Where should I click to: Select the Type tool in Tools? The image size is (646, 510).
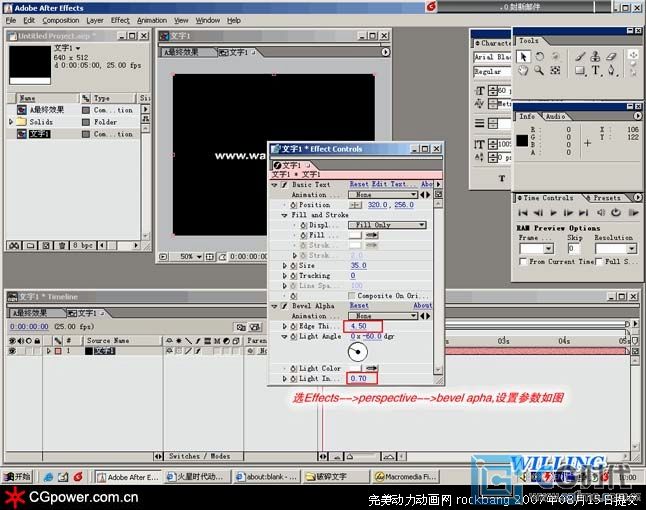tap(596, 70)
